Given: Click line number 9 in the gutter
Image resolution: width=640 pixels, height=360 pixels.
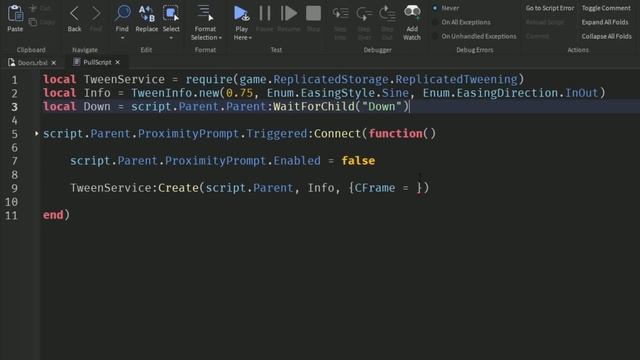Looking at the screenshot, I should tap(15, 188).
